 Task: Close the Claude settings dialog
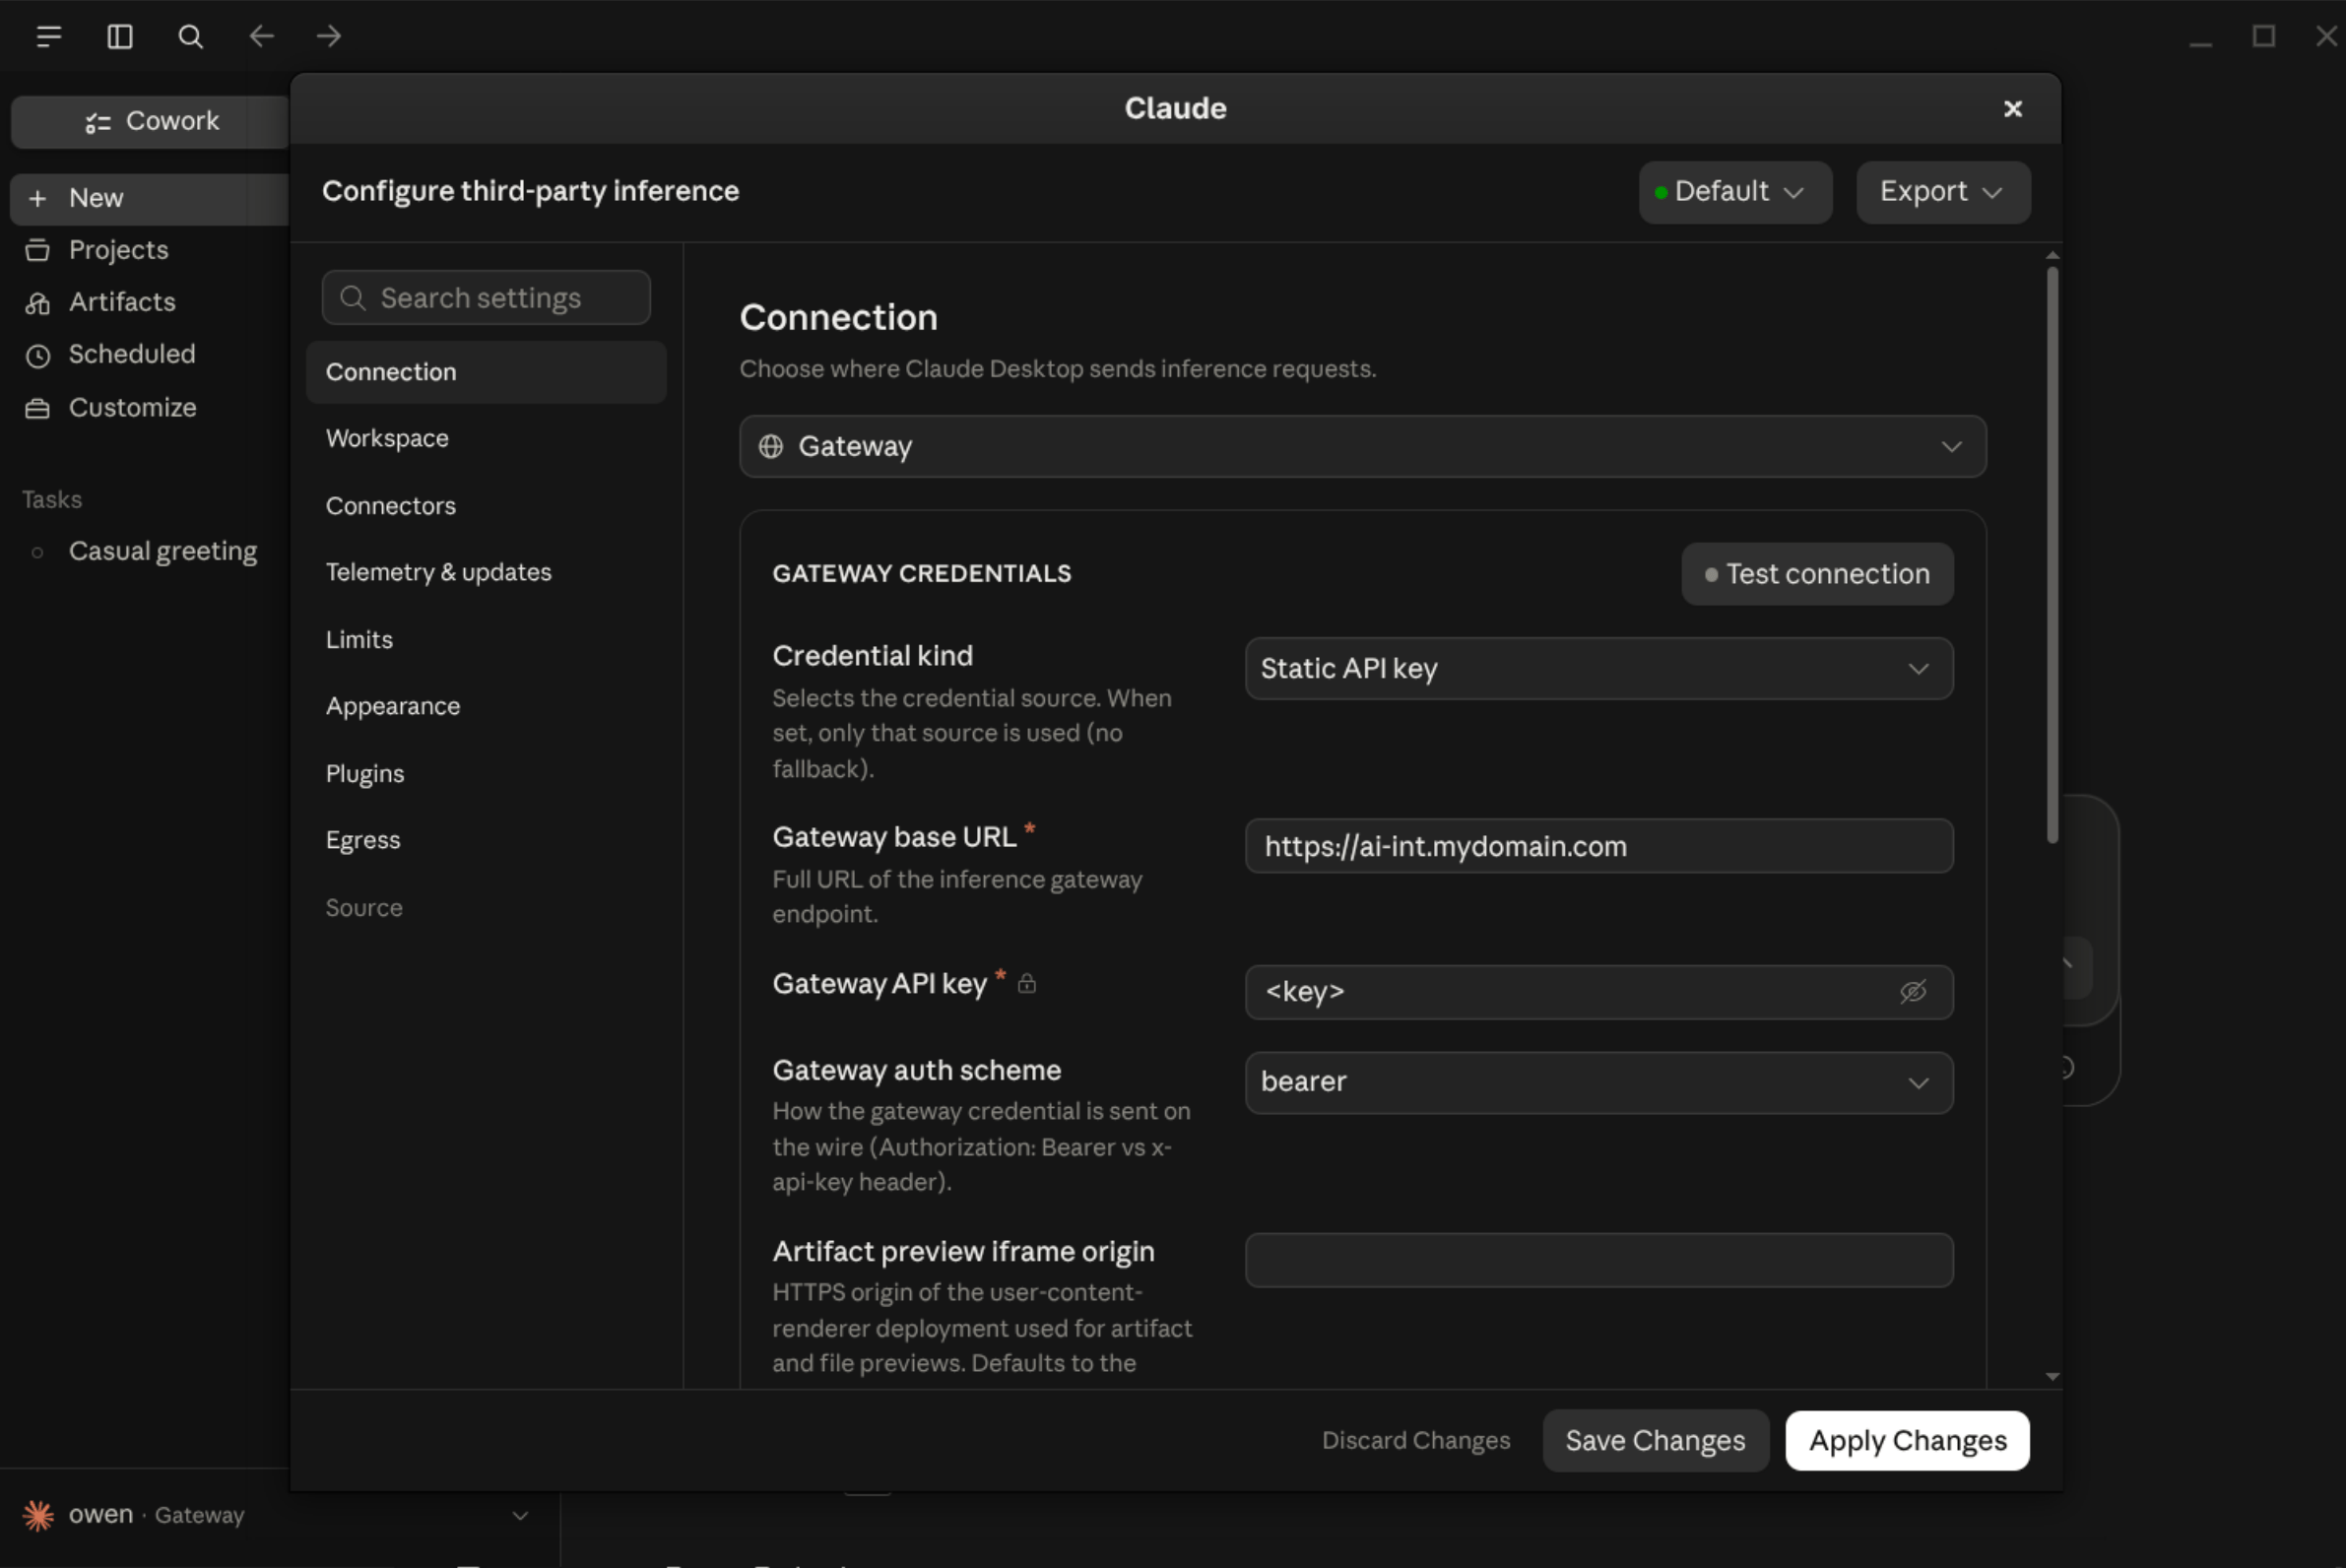2012,108
